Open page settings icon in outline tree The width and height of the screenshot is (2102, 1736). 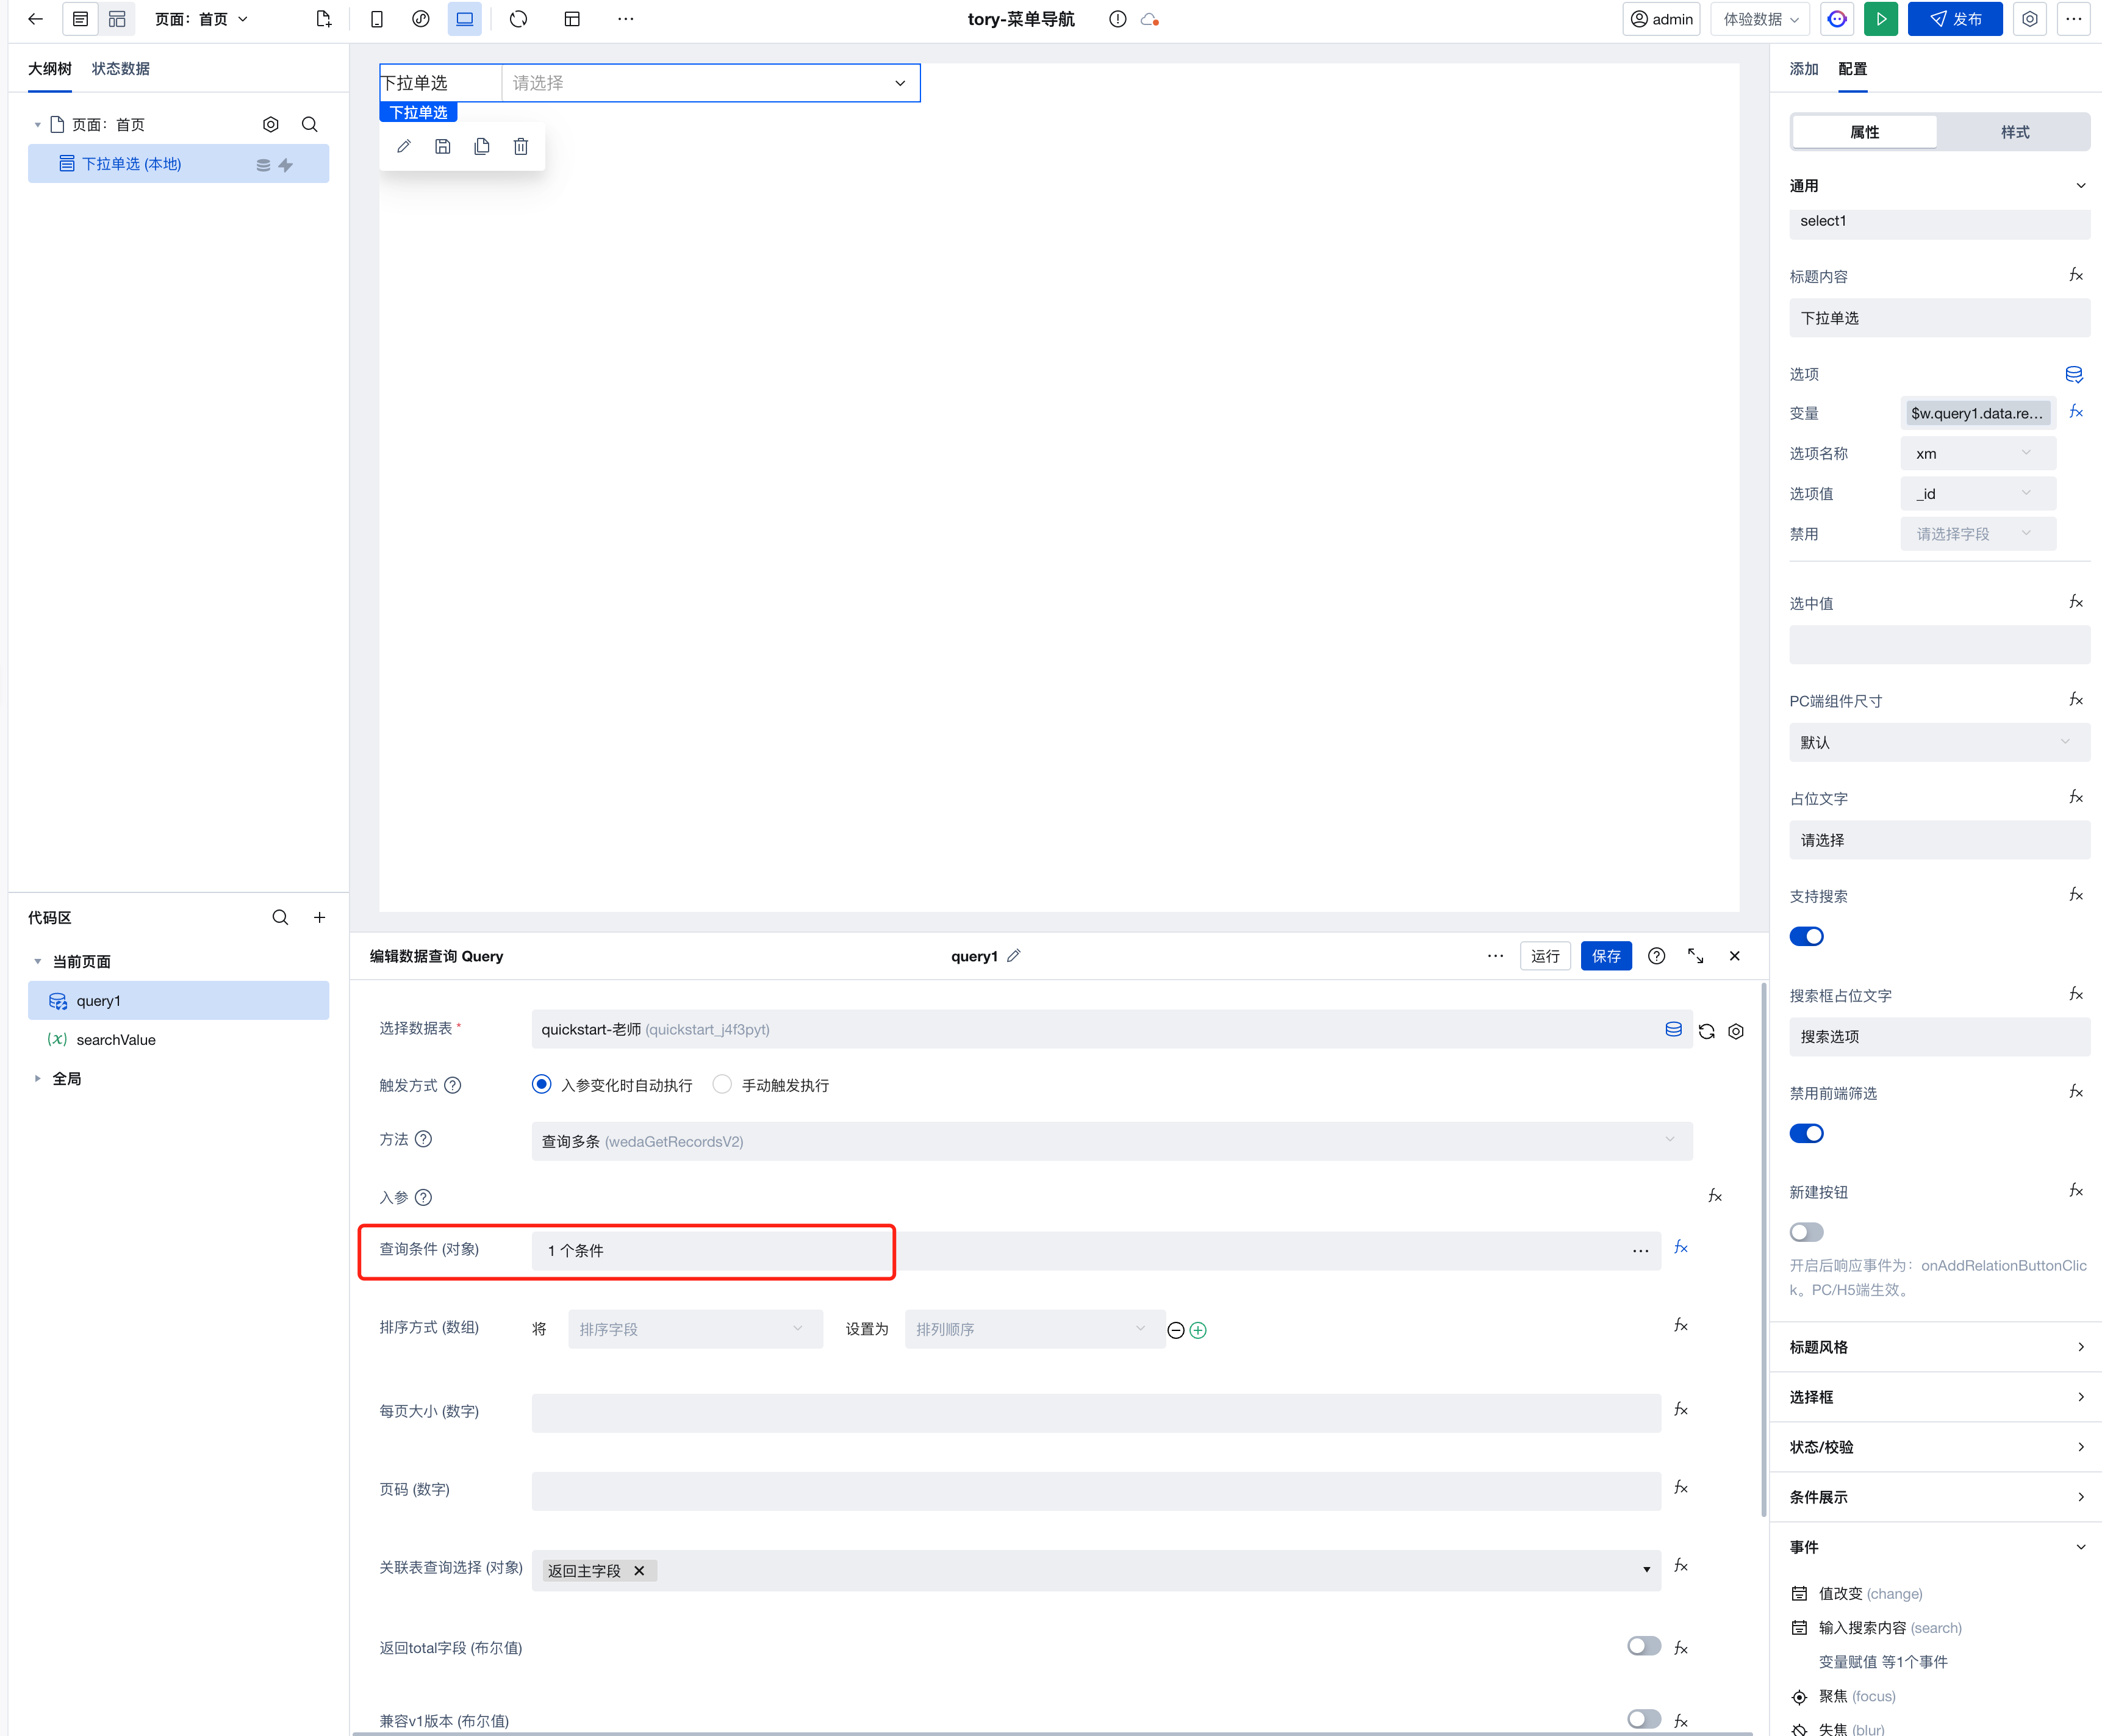point(270,124)
